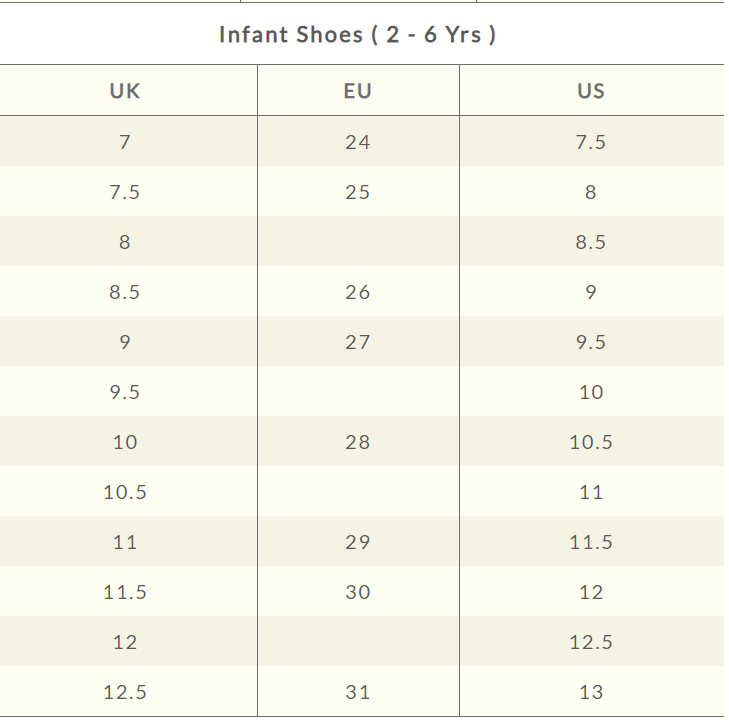
Task: Click EU size 30 cell
Action: (357, 592)
